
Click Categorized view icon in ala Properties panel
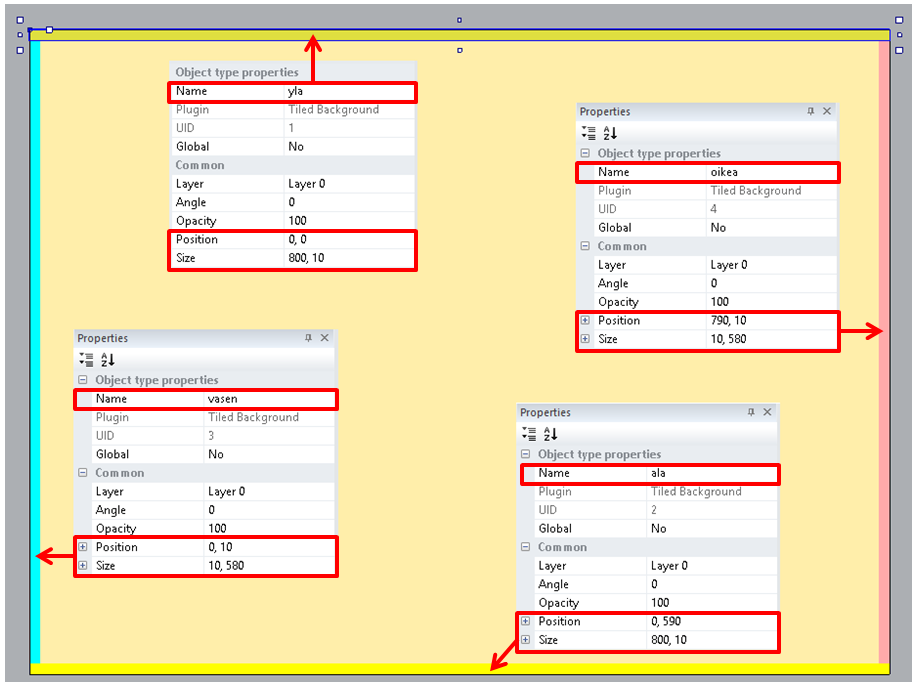point(529,434)
